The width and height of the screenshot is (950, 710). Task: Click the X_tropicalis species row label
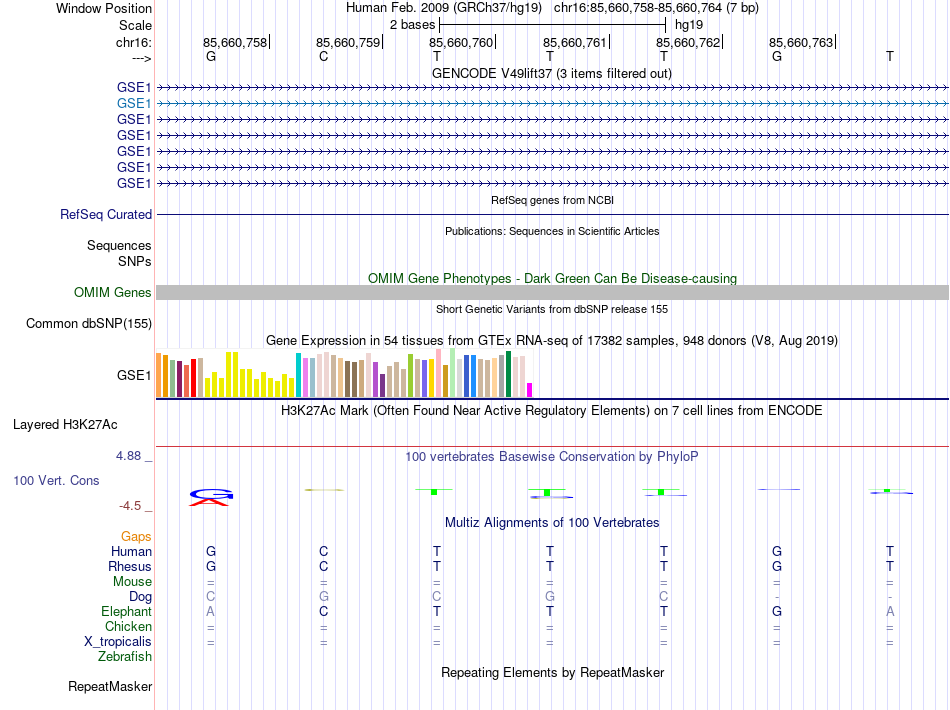click(x=119, y=642)
